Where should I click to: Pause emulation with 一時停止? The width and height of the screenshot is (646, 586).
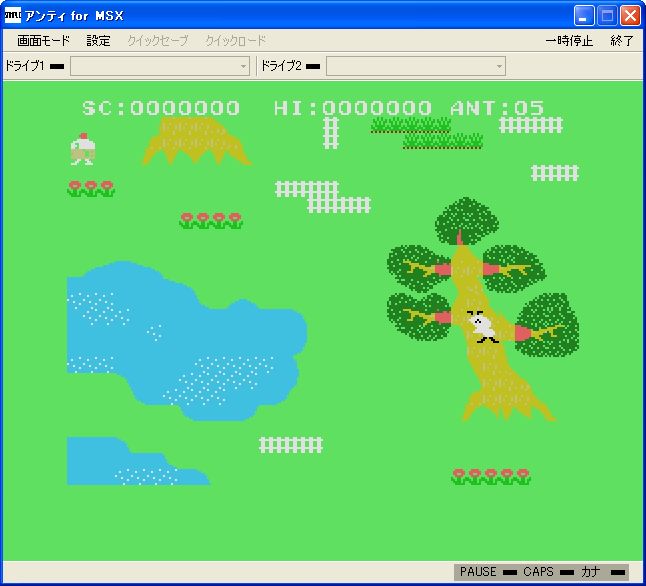point(569,40)
